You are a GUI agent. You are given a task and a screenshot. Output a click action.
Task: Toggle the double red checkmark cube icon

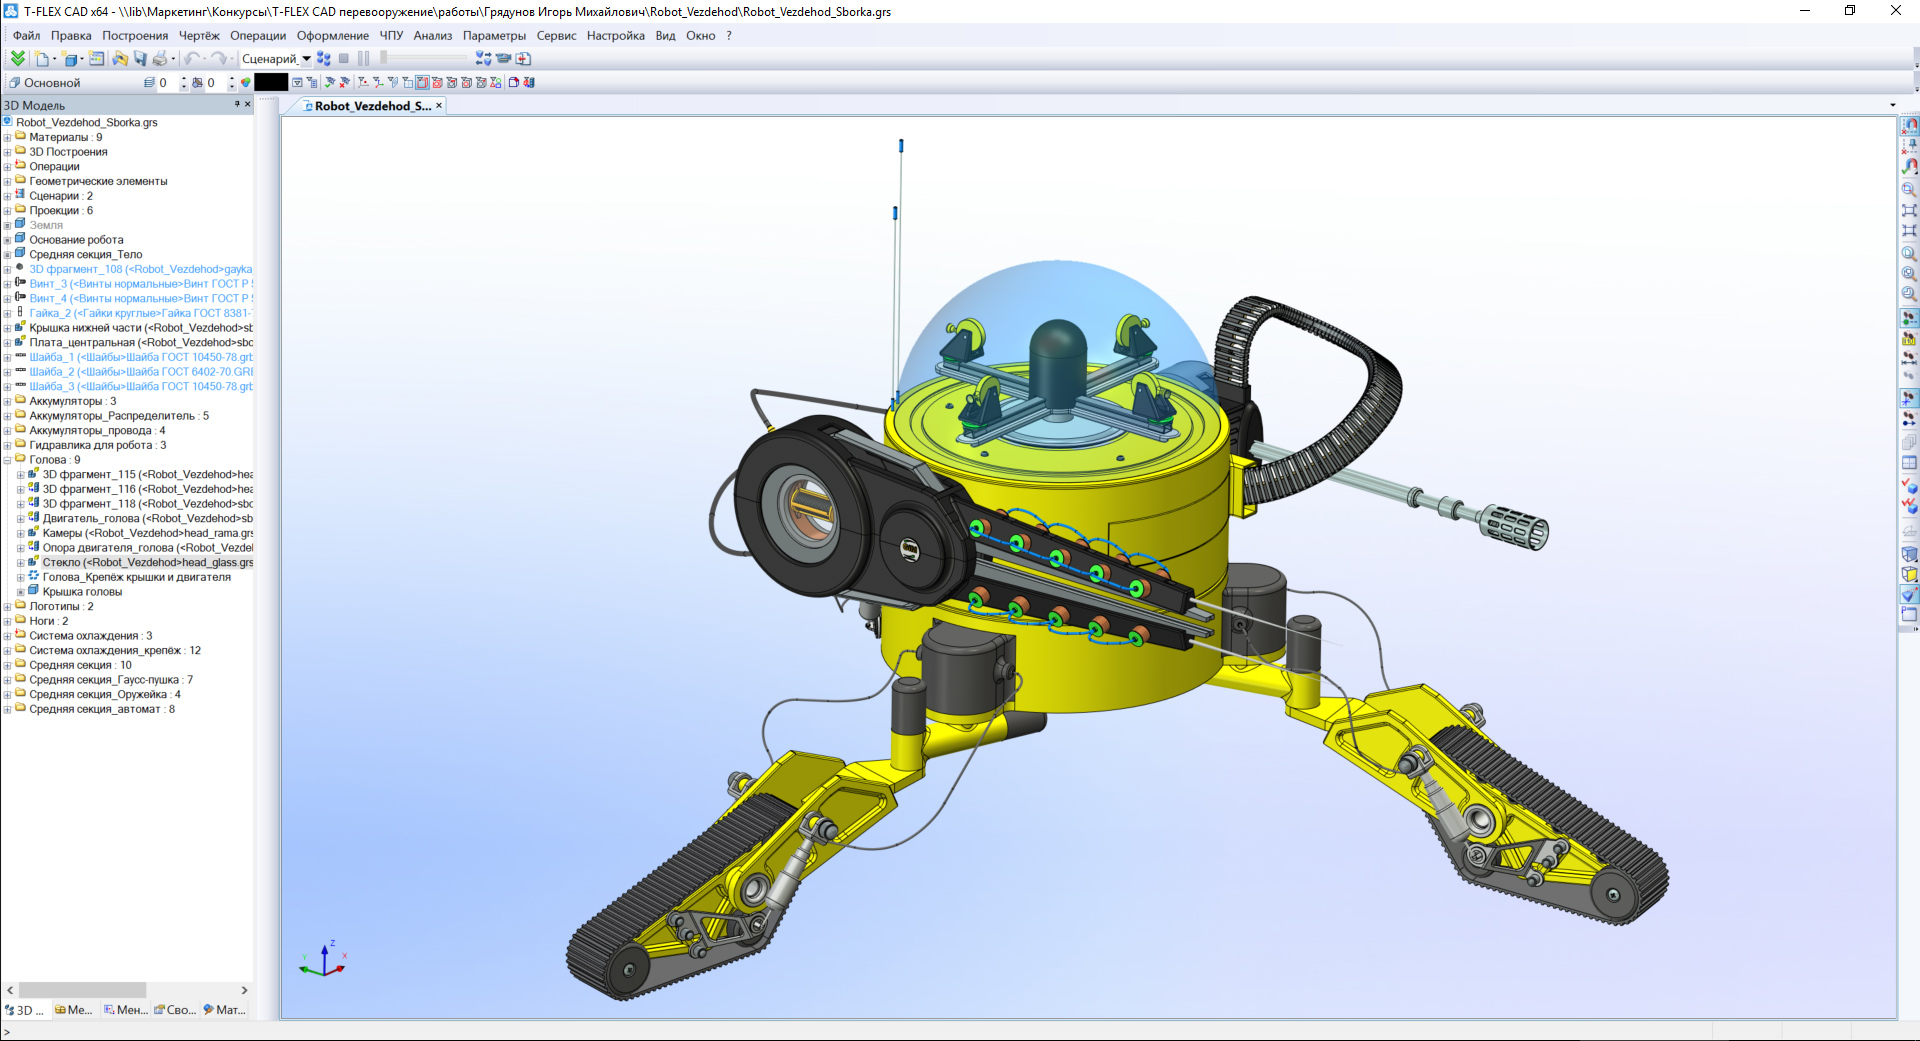tap(1909, 506)
